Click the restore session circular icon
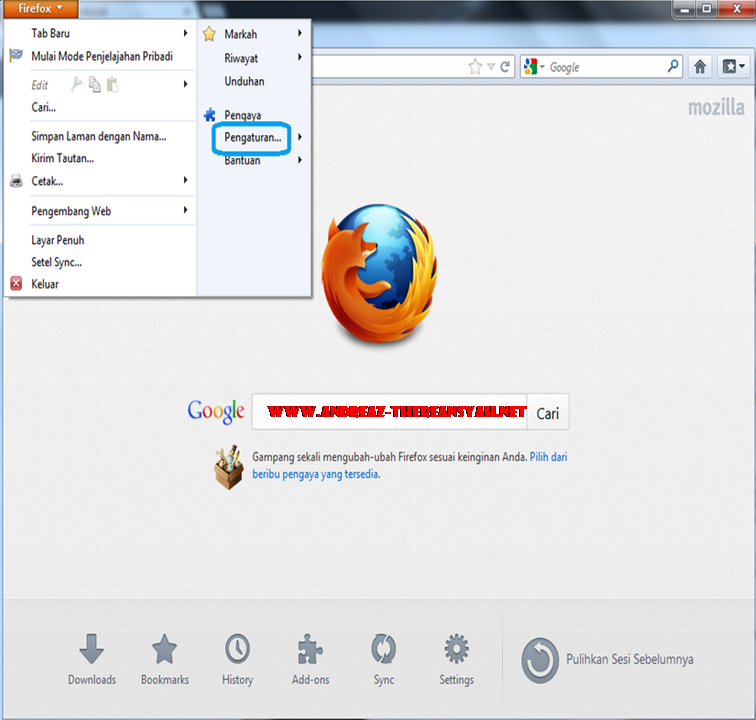Viewport: 756px width, 720px height. tap(540, 660)
